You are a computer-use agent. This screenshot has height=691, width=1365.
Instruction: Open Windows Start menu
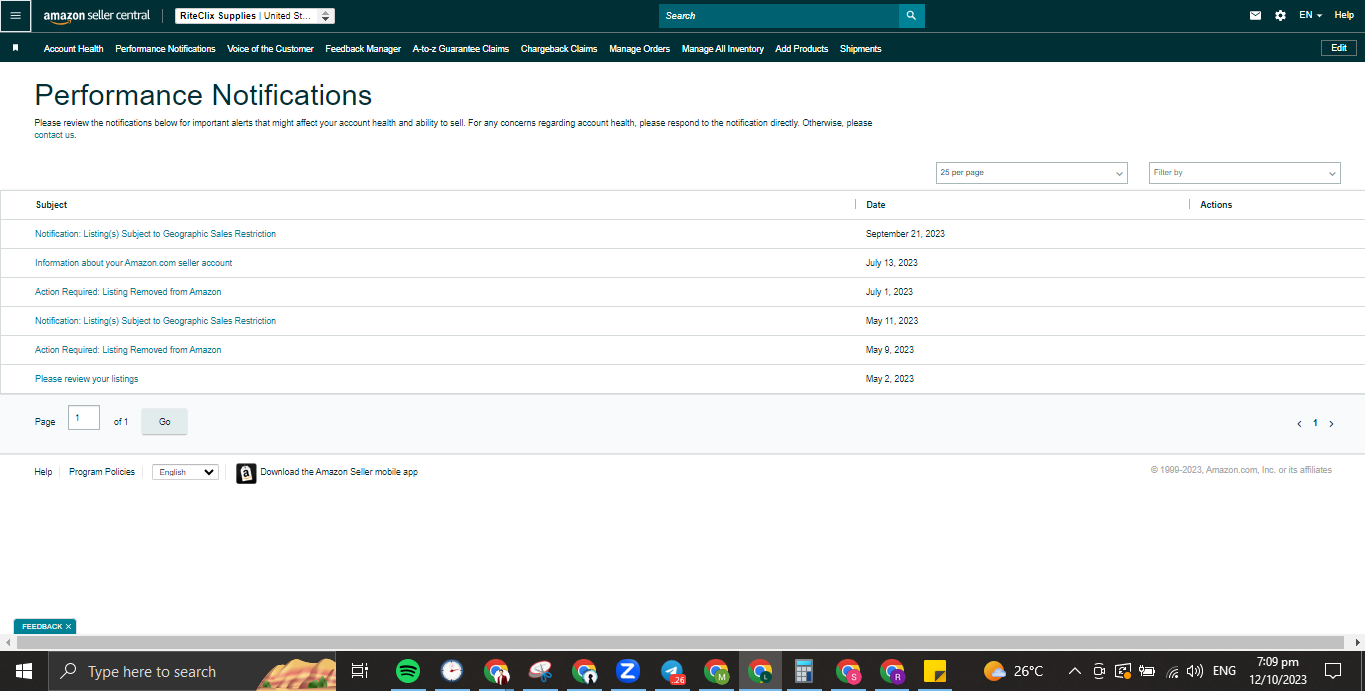23,671
